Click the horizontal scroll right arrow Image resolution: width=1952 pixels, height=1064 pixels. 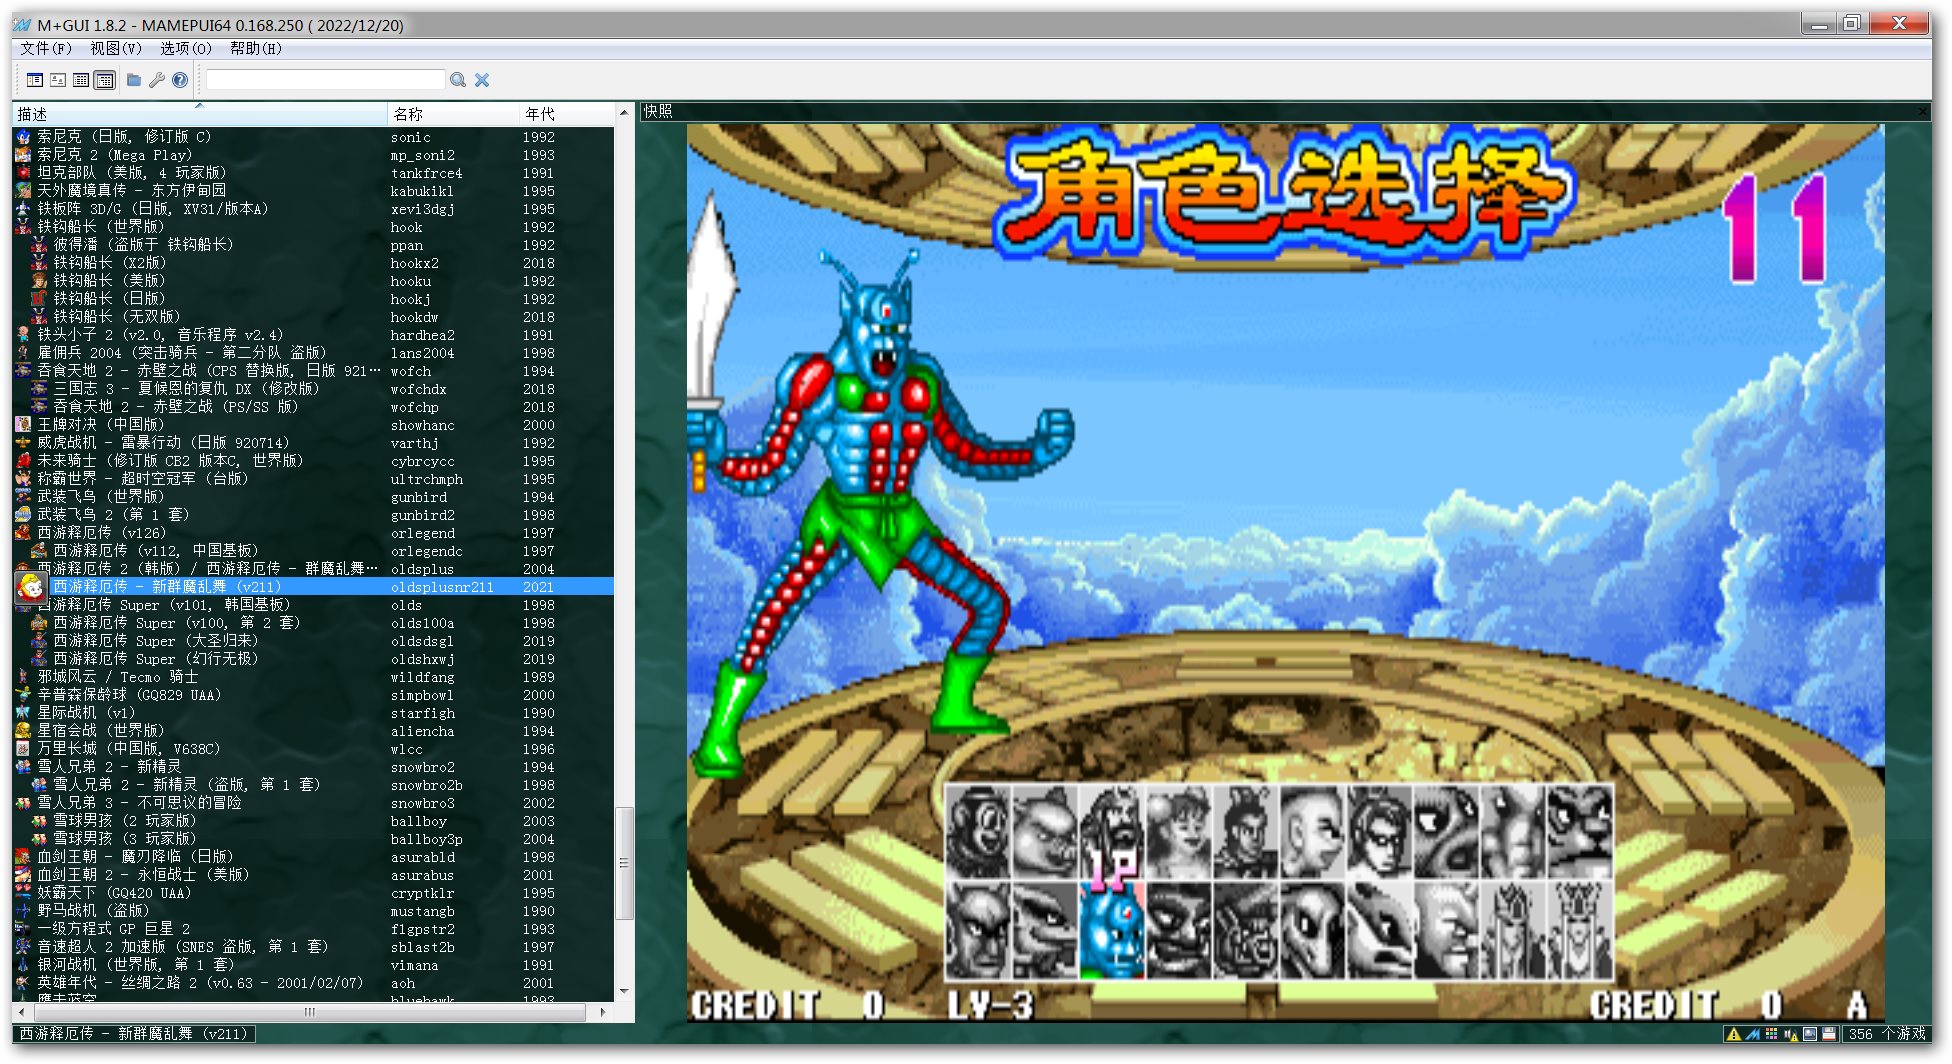point(603,1012)
